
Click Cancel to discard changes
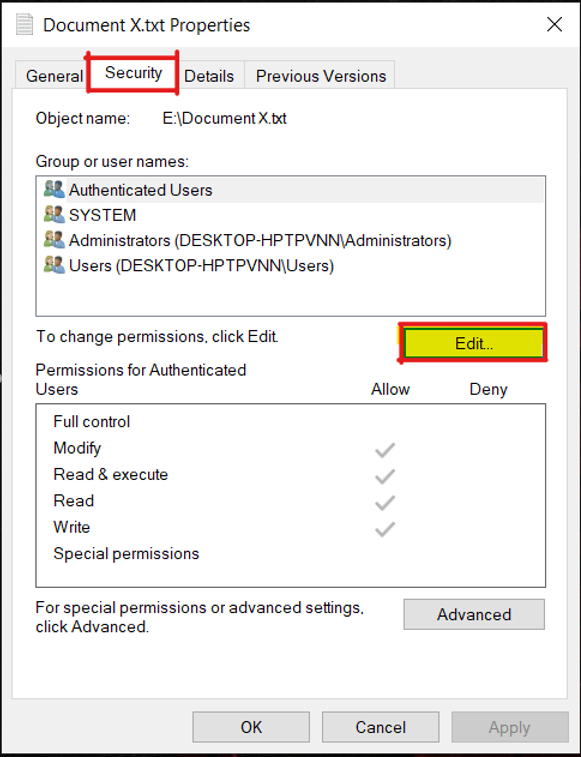click(381, 727)
